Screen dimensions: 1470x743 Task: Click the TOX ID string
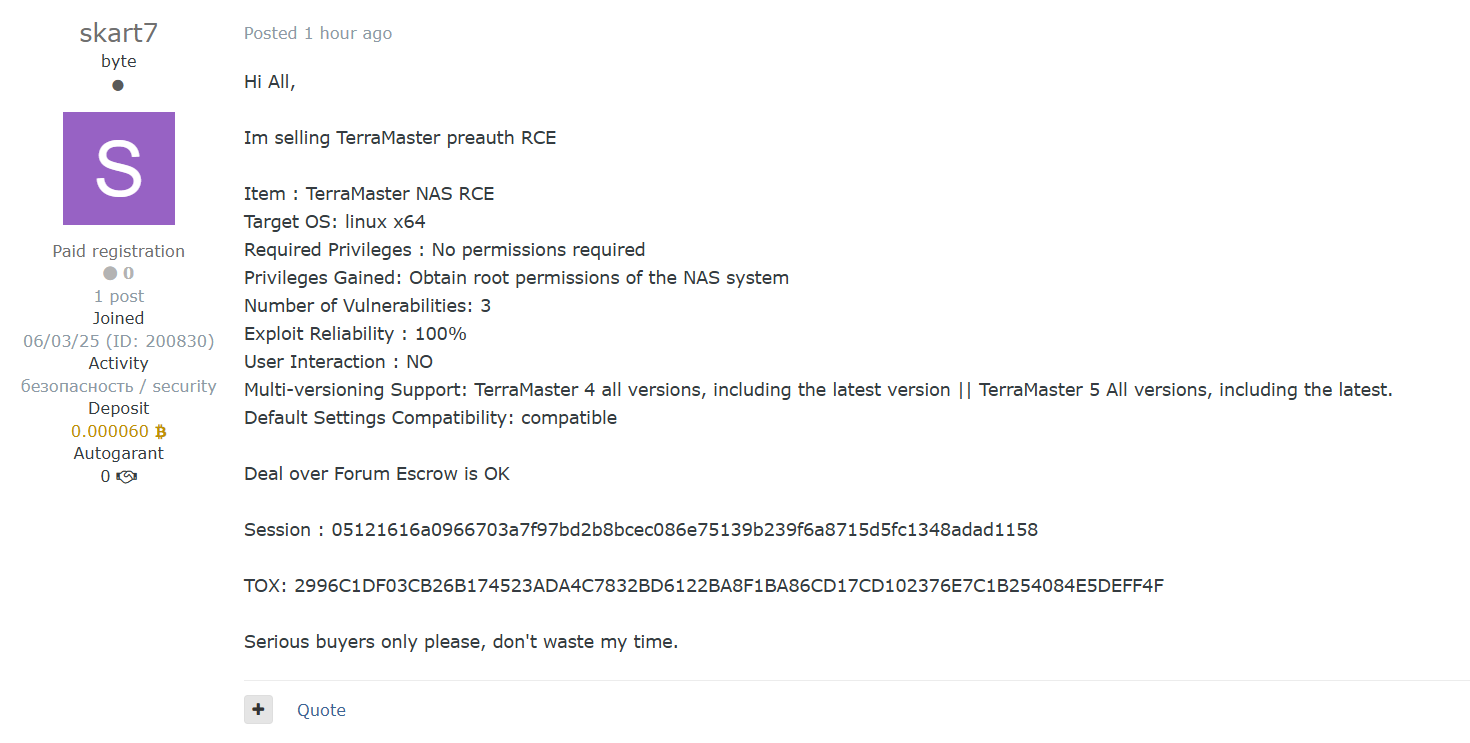729,586
